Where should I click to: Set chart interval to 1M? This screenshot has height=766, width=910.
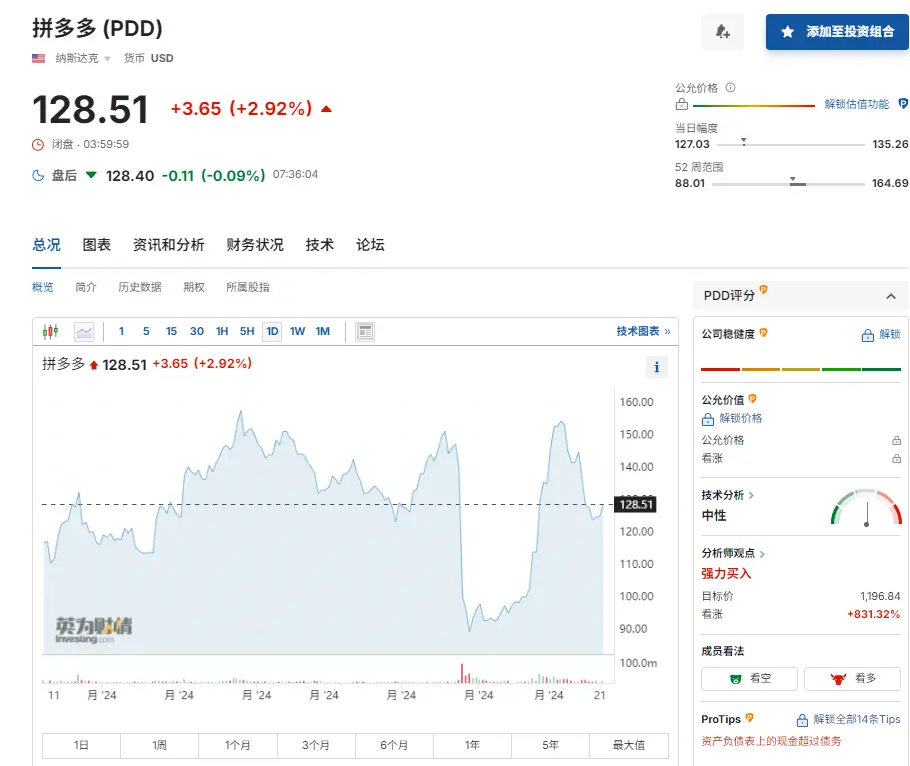(x=323, y=331)
